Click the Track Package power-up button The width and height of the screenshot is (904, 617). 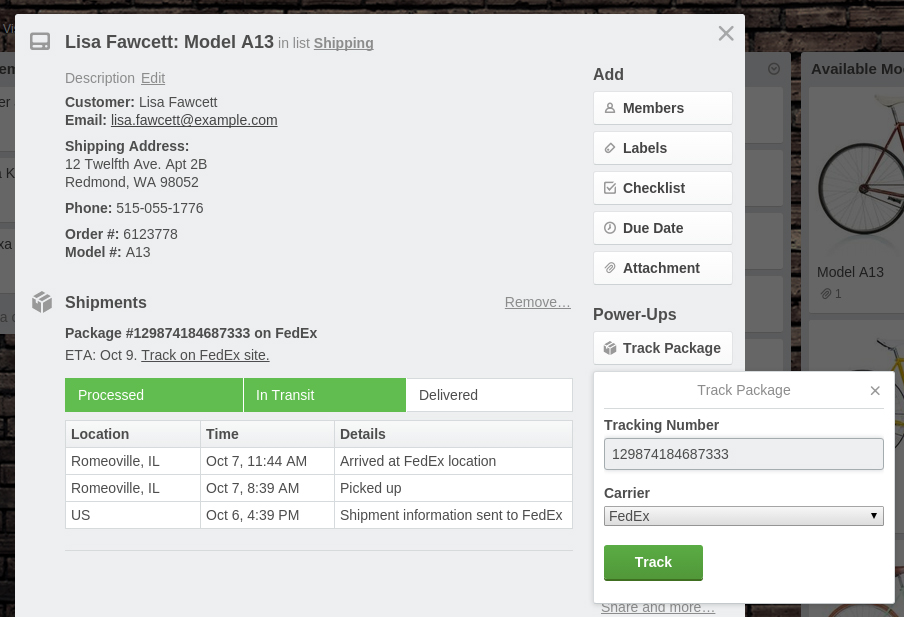pos(662,348)
